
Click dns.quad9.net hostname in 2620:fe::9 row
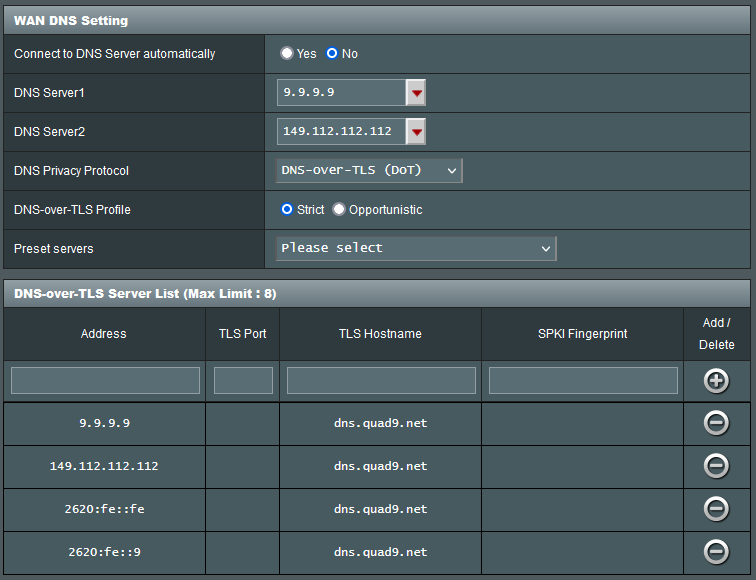[x=380, y=552]
